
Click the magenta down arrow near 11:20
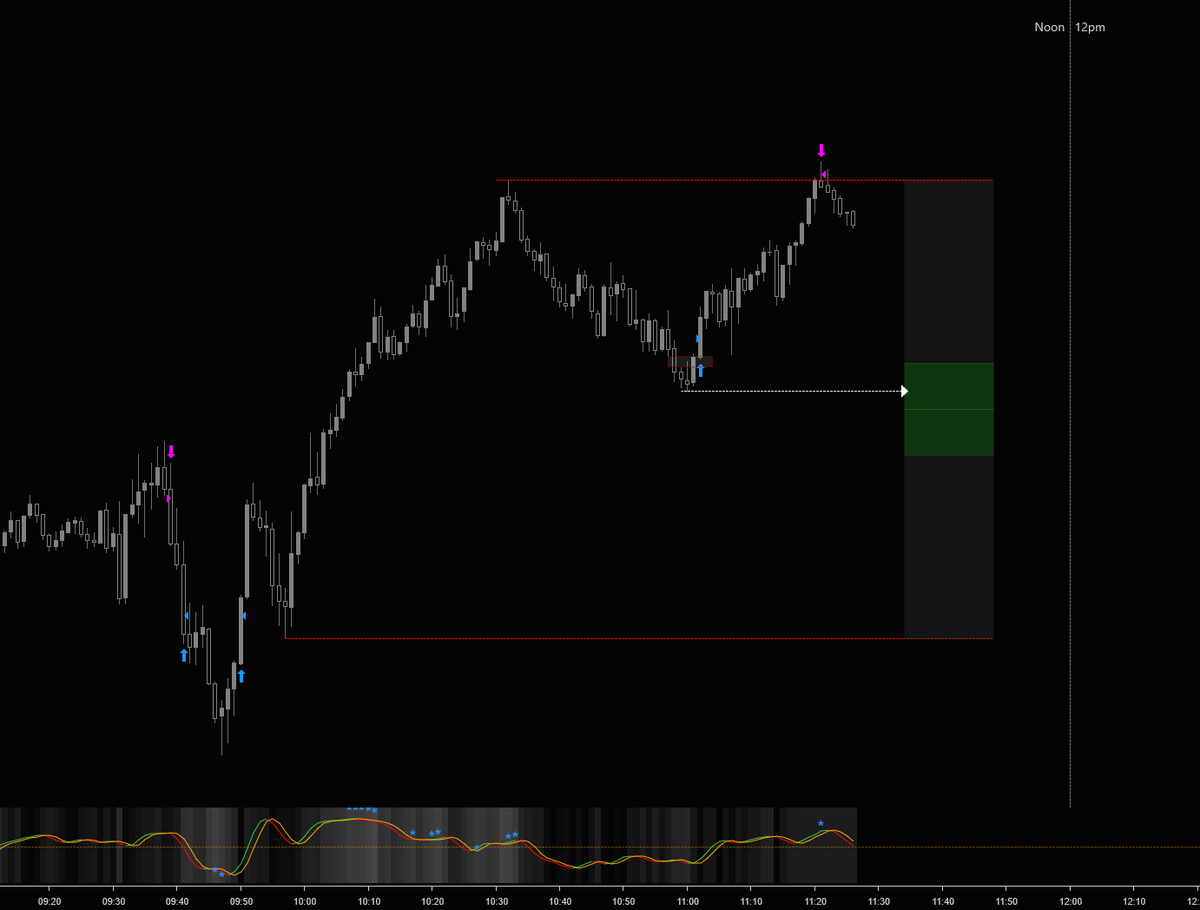tap(822, 151)
